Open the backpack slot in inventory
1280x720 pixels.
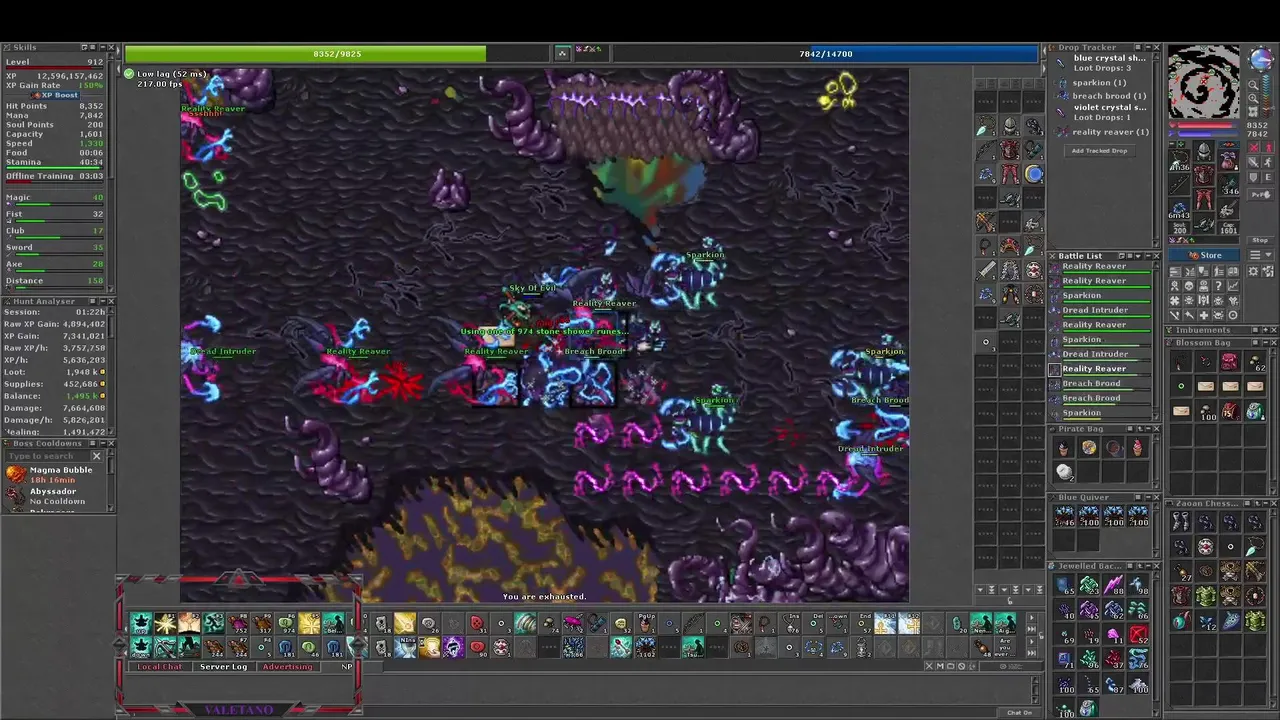coord(1228,160)
